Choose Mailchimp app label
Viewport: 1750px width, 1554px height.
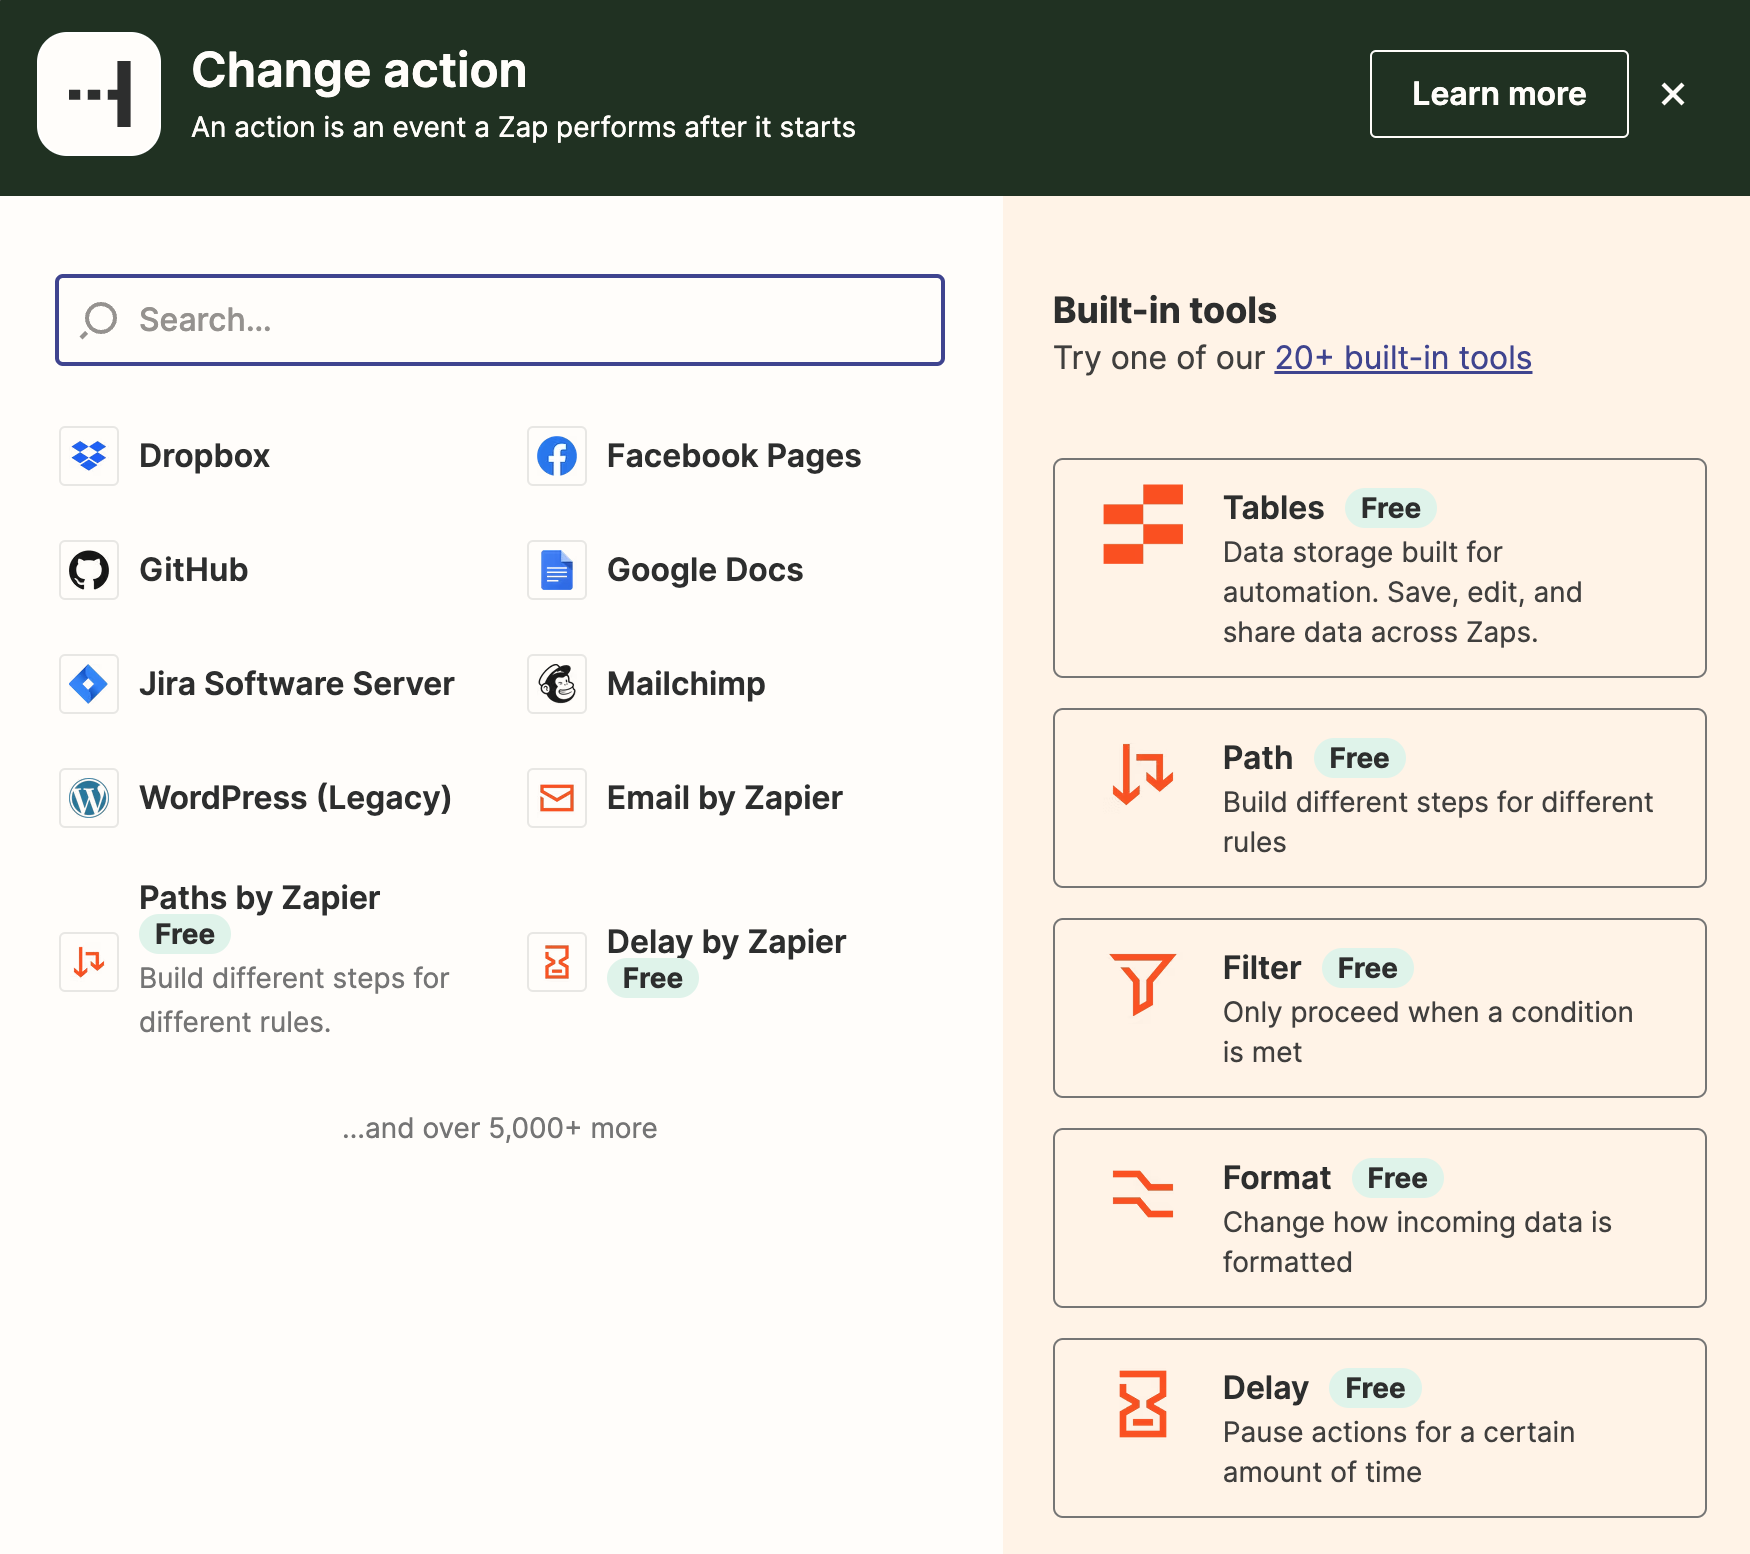[x=686, y=684]
